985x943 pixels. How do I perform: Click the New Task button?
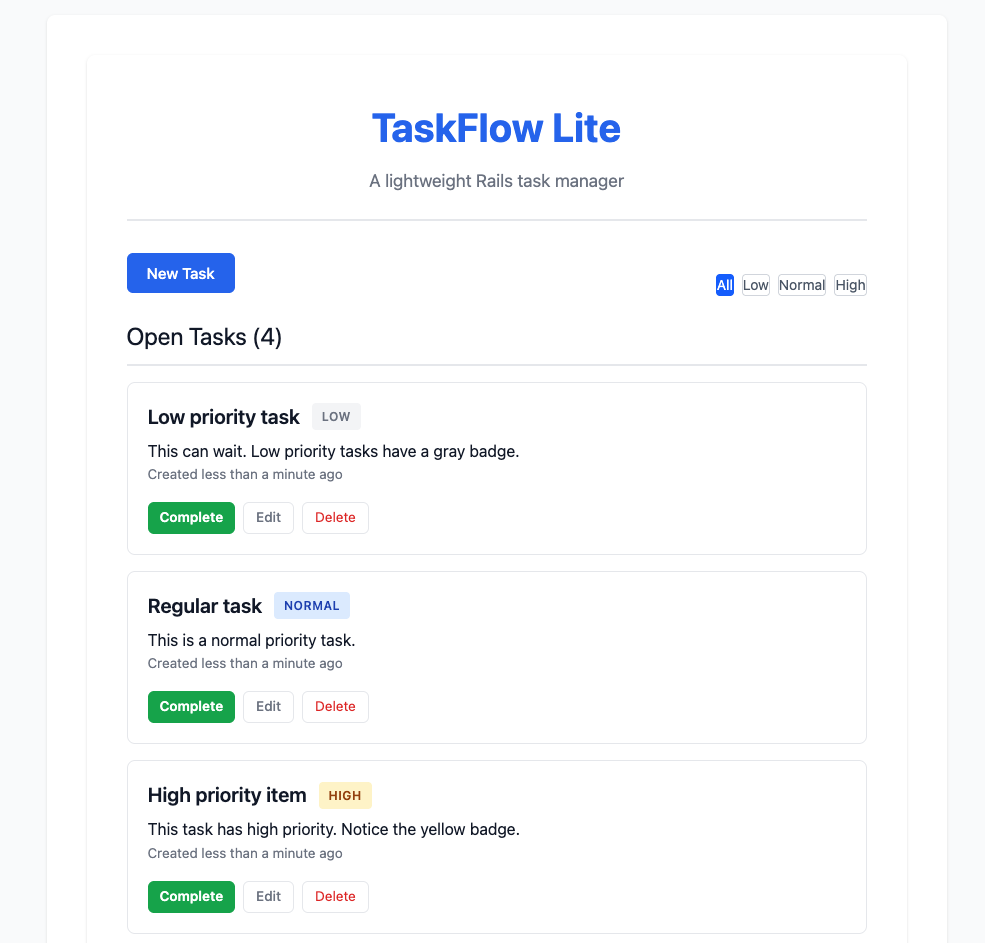point(180,272)
